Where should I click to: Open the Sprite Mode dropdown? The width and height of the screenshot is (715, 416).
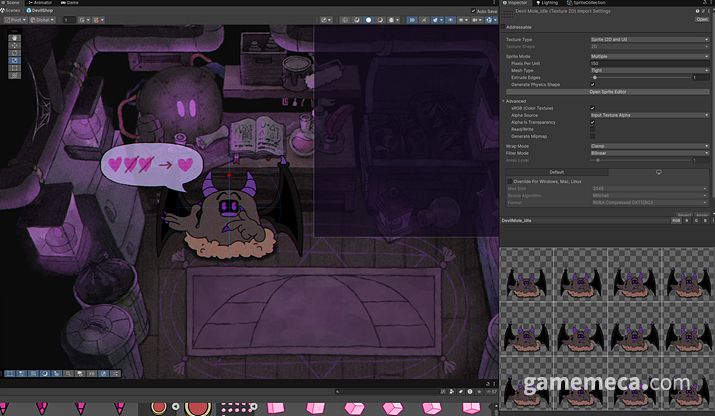click(x=649, y=57)
